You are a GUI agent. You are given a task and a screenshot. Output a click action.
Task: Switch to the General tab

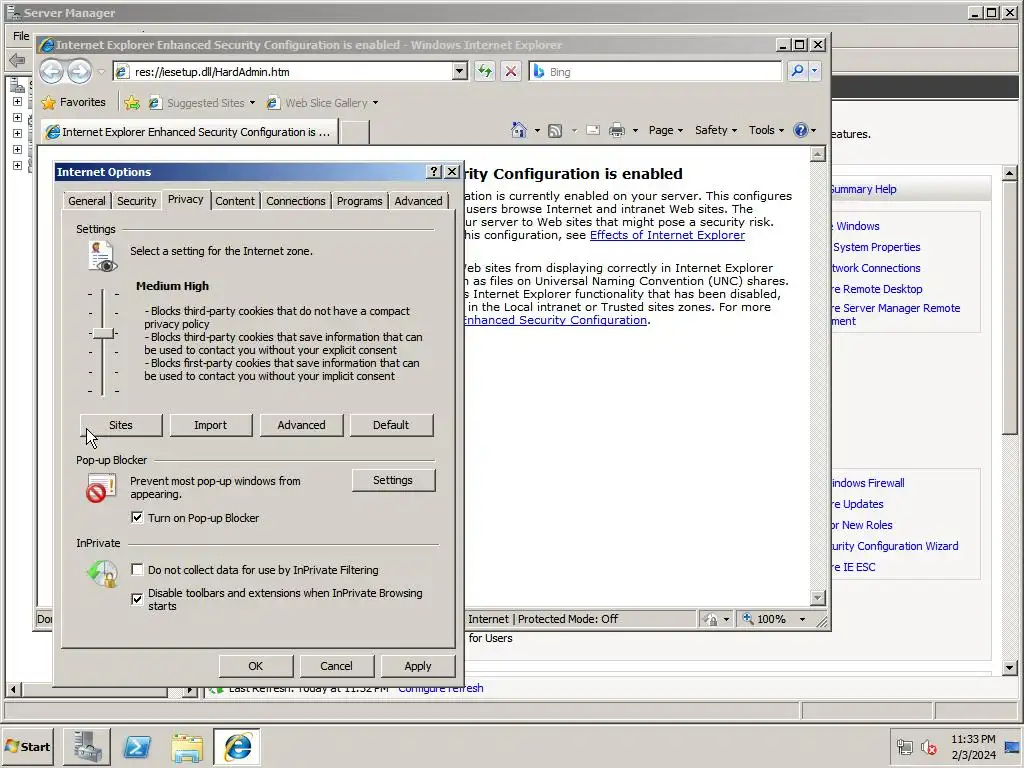[x=87, y=201]
